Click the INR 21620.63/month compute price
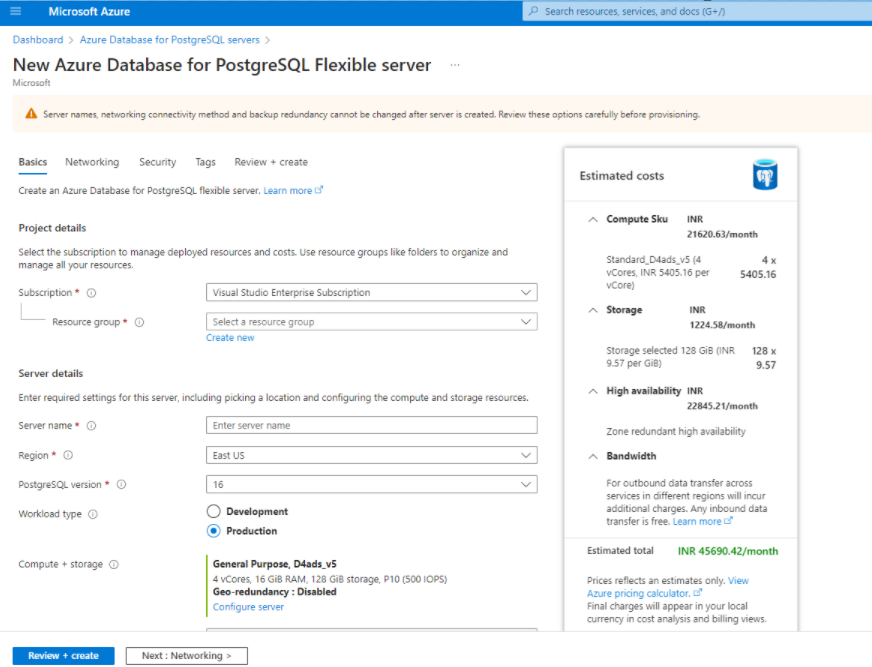 pyautogui.click(x=722, y=226)
